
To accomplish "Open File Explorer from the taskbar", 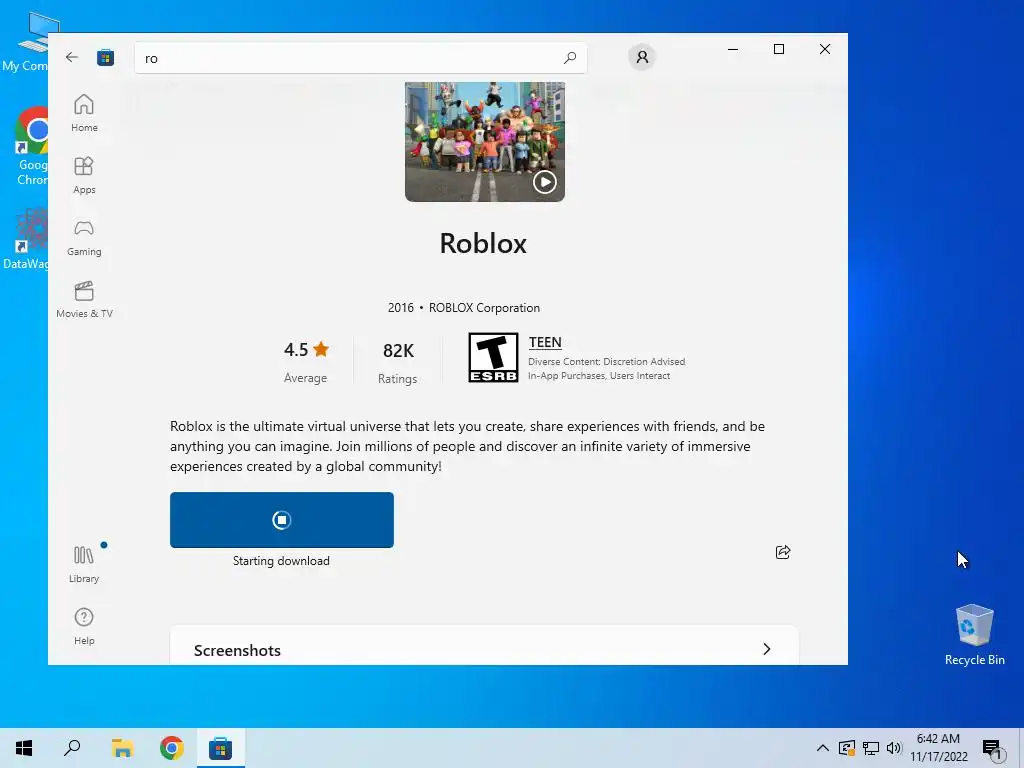I will pos(122,748).
